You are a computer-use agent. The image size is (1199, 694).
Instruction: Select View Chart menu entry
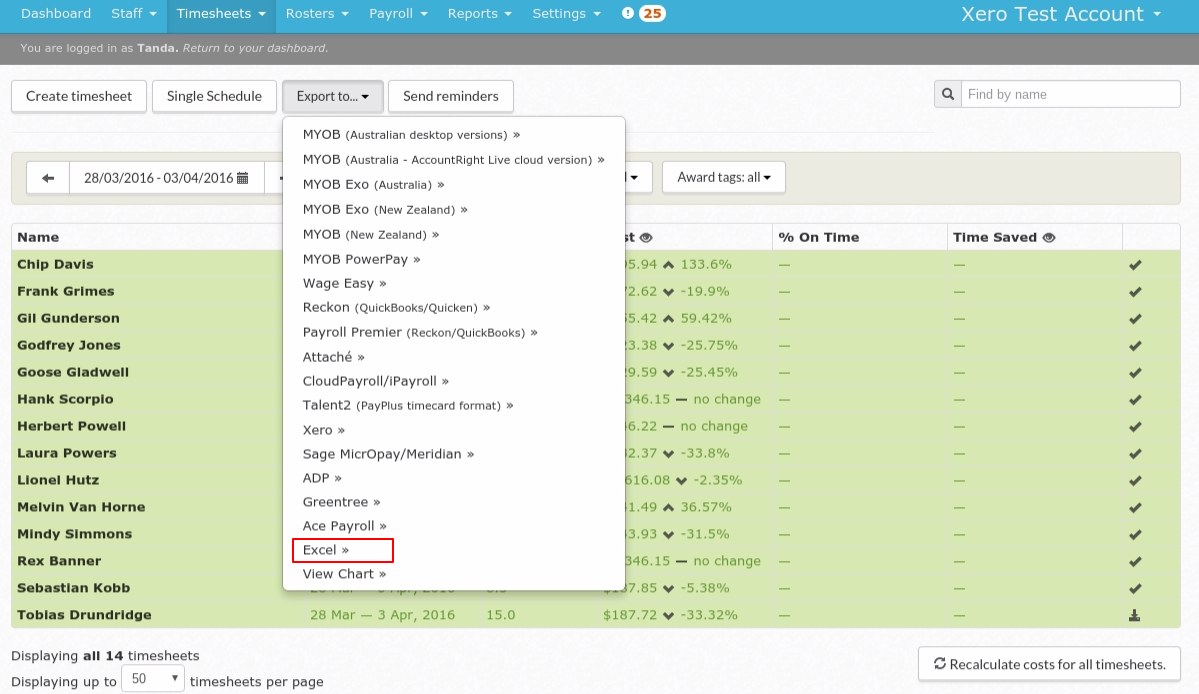click(x=344, y=574)
